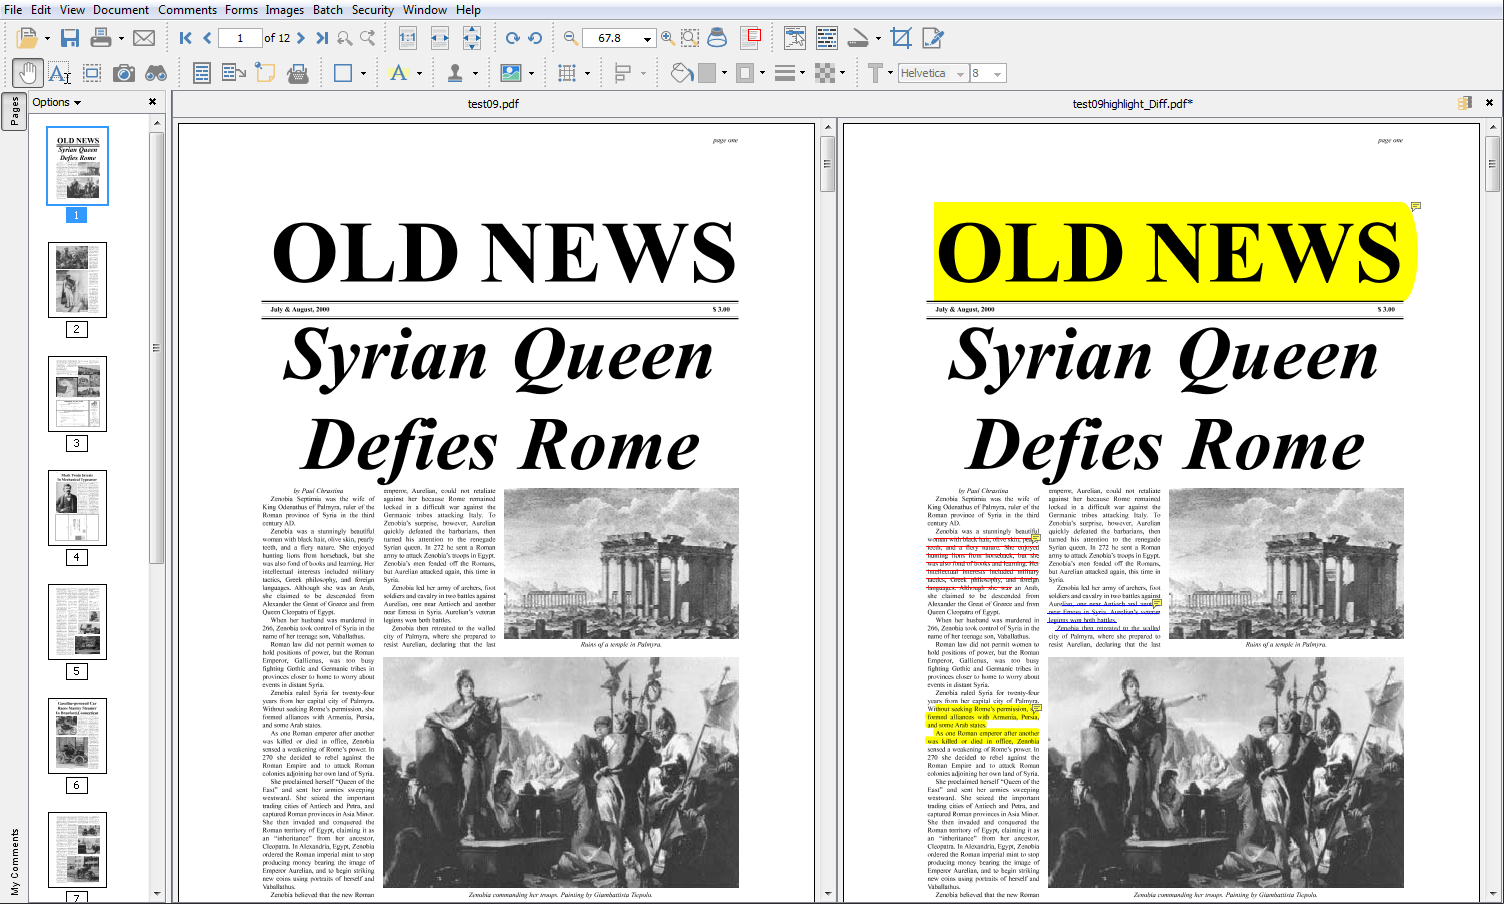Expand the Stamp tool dropdown arrow
Viewport: 1504px width, 904px height.
(475, 73)
